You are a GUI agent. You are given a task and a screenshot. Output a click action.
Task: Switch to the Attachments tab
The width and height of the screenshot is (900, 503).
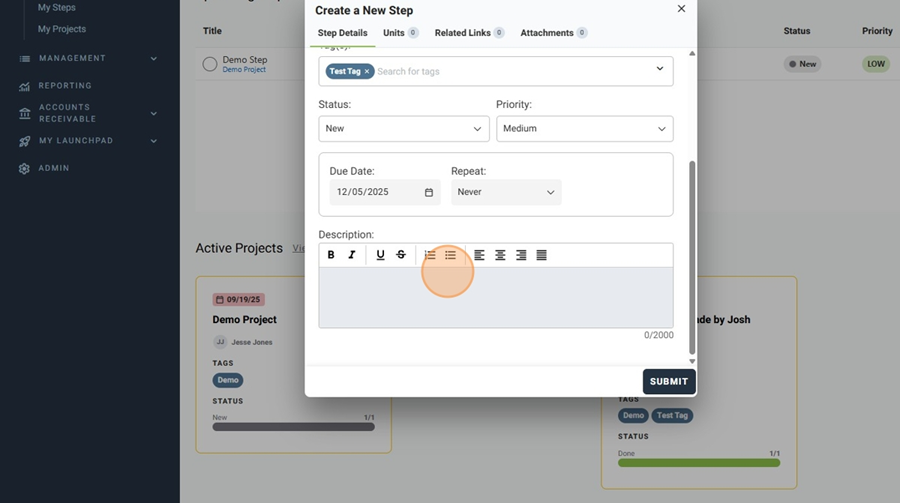(553, 33)
